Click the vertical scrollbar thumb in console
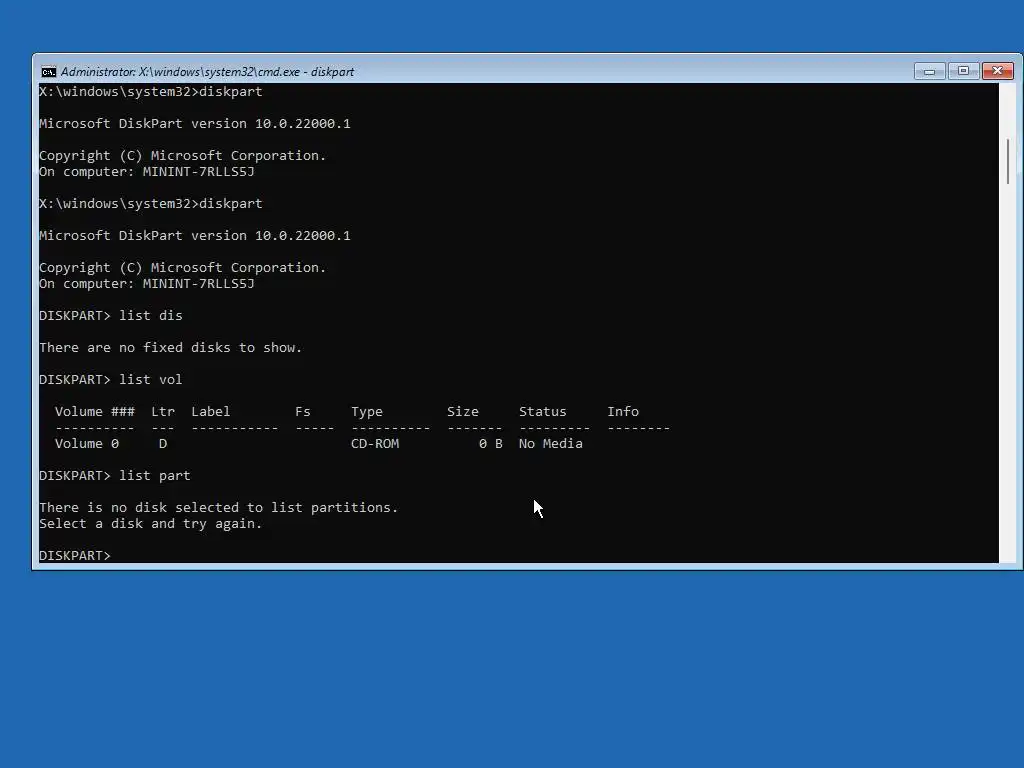 (1008, 161)
